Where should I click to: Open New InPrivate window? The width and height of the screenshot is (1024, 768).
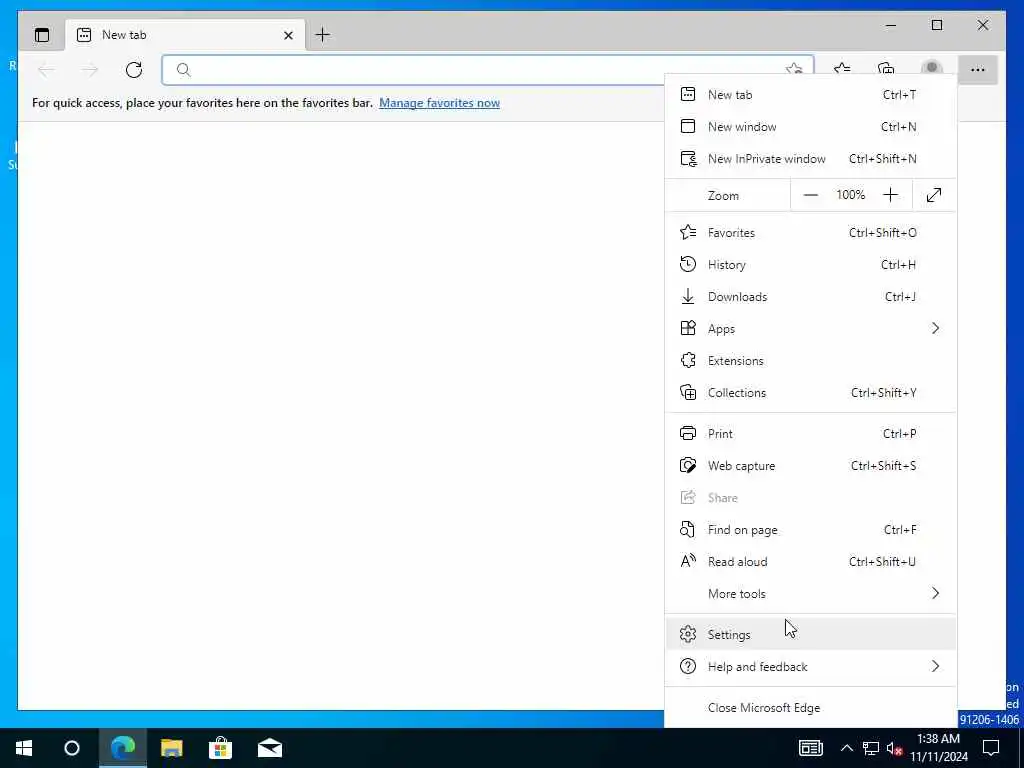[x=810, y=159]
